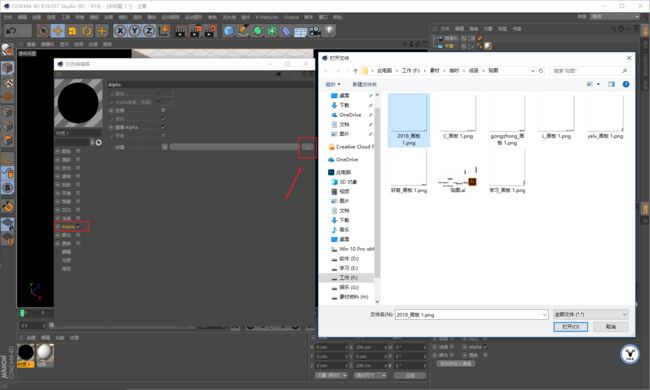Click the Render to picture viewer clapperboard

tap(195, 31)
